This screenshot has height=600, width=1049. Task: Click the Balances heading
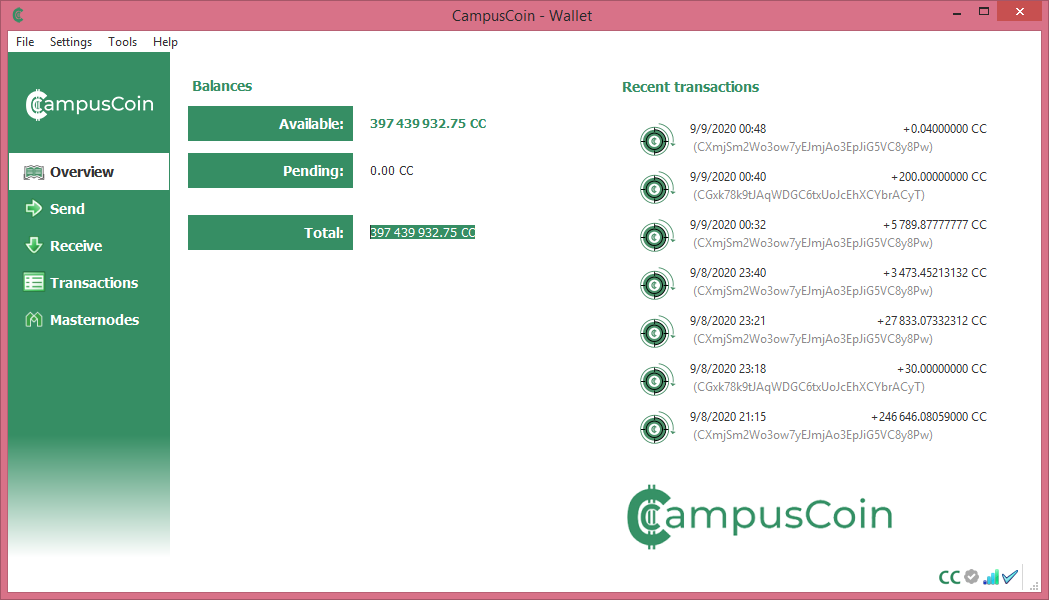pyautogui.click(x=222, y=86)
